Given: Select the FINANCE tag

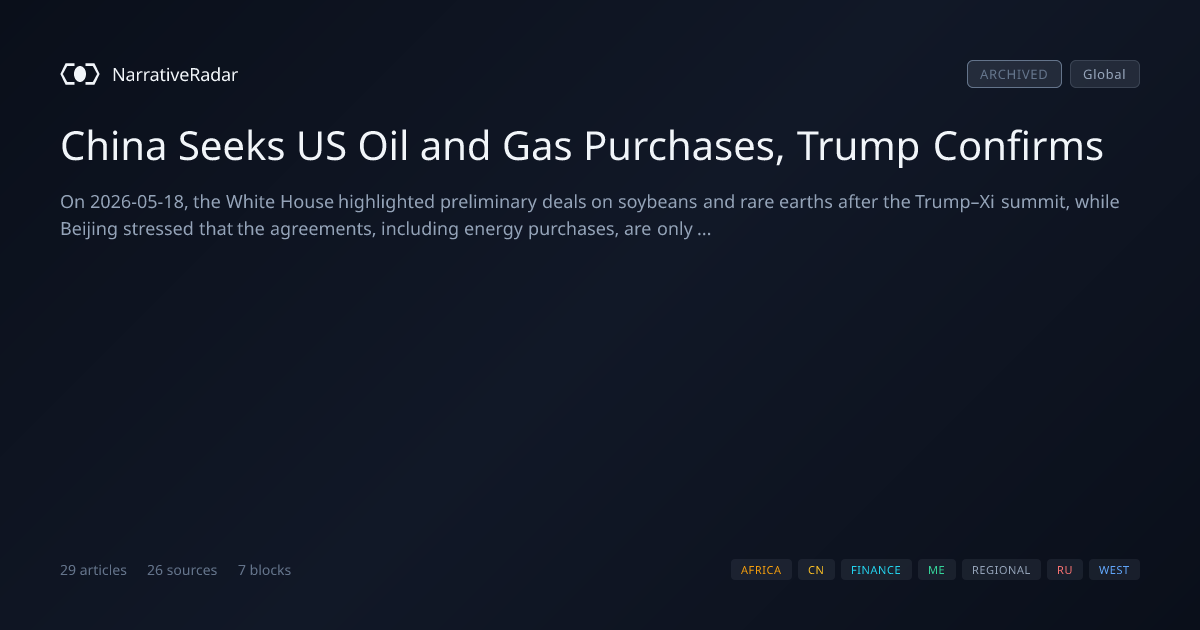Looking at the screenshot, I should (876, 570).
